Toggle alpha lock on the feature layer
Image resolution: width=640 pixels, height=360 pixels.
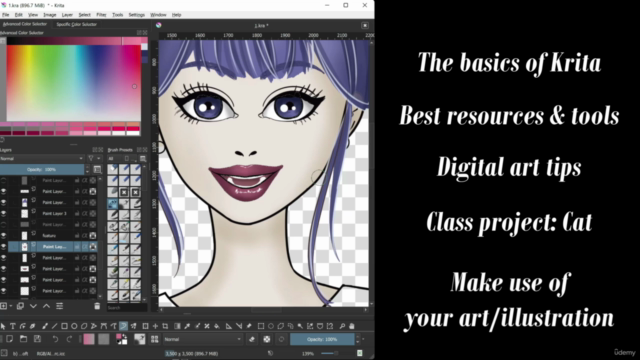(x=93, y=236)
